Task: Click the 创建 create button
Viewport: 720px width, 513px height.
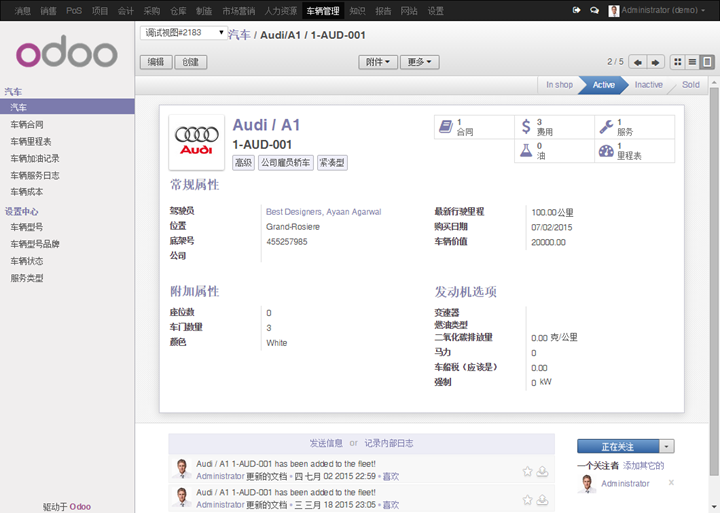Action: pos(191,62)
